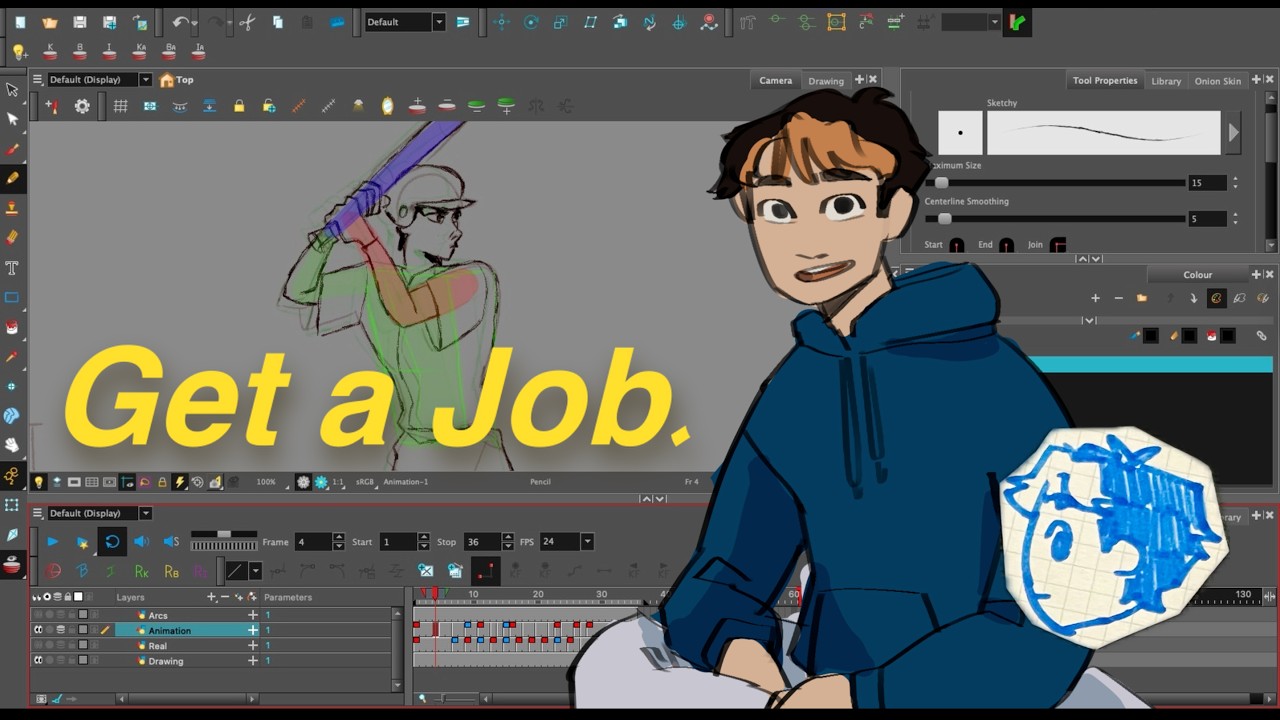Image resolution: width=1280 pixels, height=720 pixels.
Task: Click the Frame number input field
Action: coord(312,542)
